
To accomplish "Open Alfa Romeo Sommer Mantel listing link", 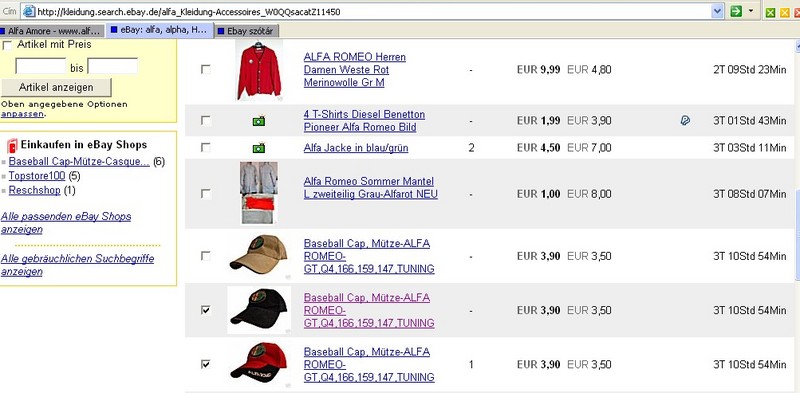I will point(370,188).
